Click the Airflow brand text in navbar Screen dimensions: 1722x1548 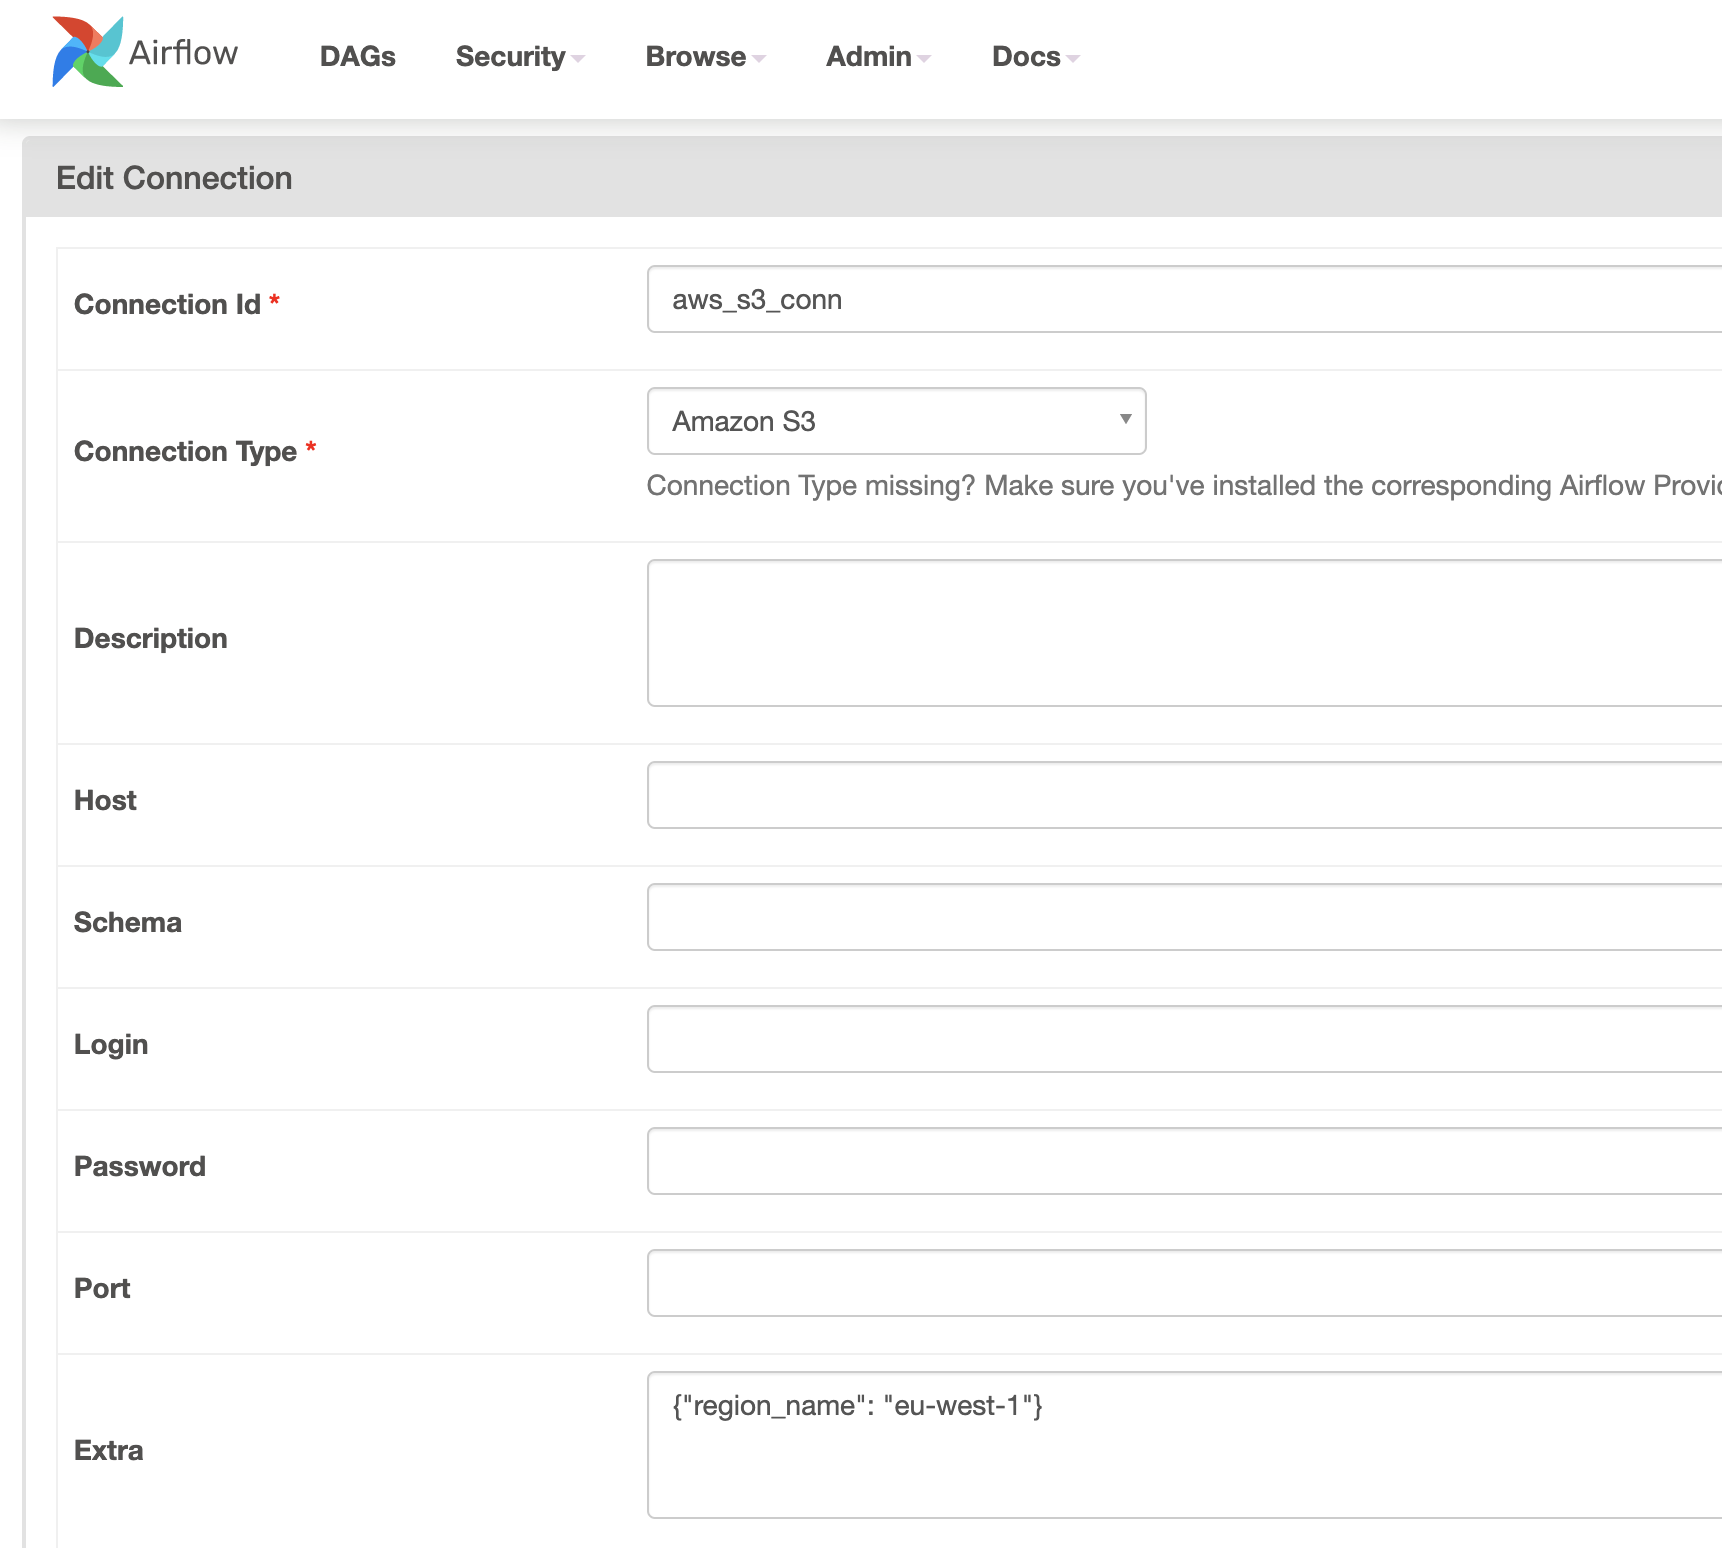click(184, 52)
